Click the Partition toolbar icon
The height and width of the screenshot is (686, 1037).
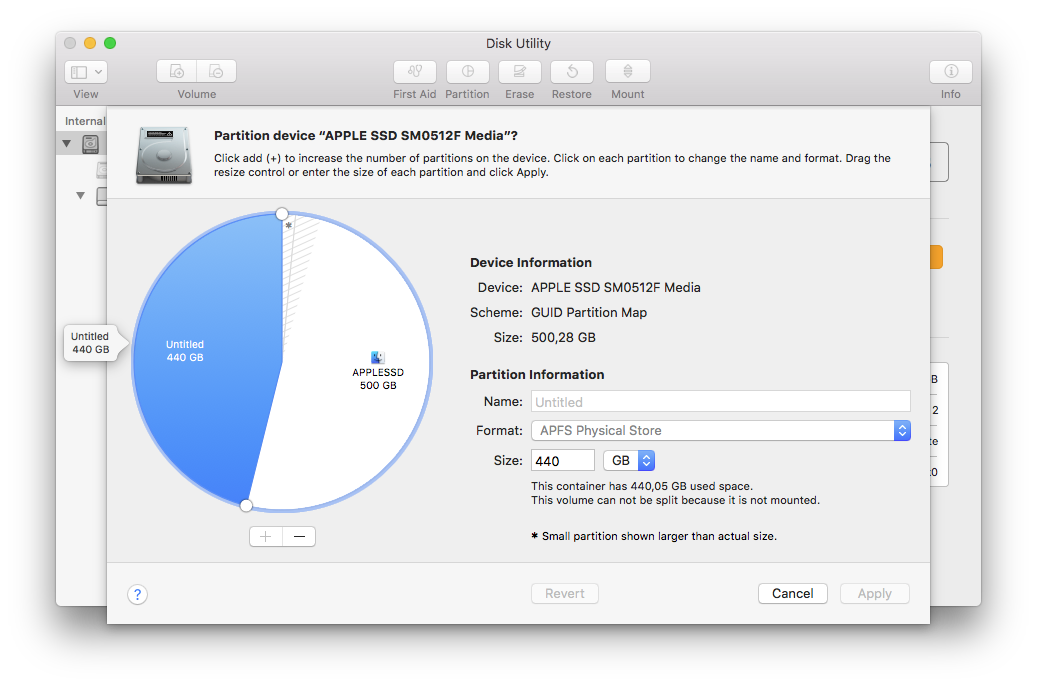coord(468,71)
